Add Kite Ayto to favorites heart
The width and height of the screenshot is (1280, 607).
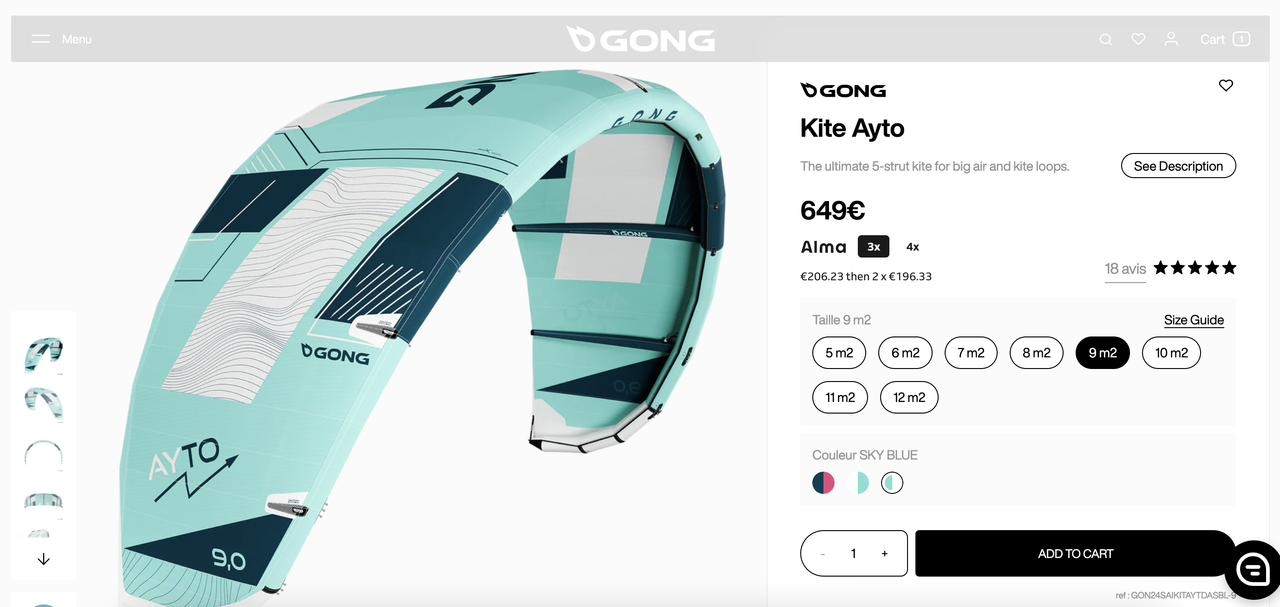[x=1226, y=86]
